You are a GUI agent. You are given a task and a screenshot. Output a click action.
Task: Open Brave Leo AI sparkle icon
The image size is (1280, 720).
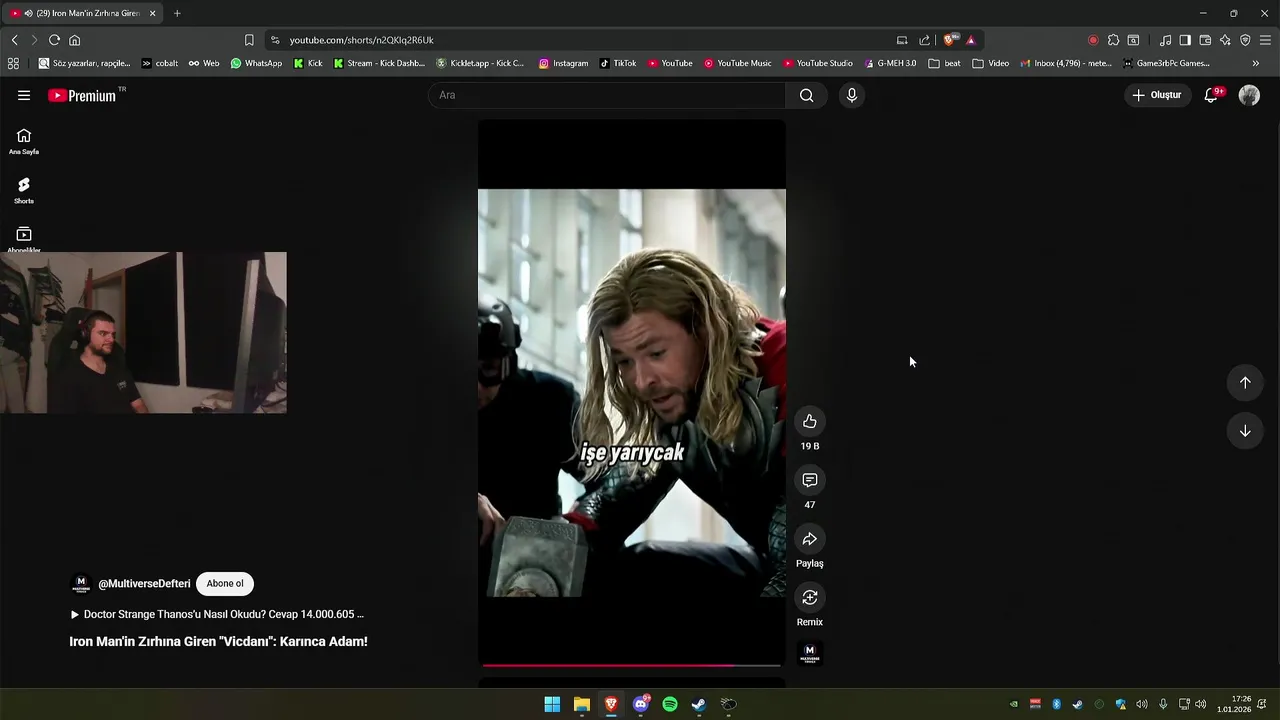[1225, 40]
